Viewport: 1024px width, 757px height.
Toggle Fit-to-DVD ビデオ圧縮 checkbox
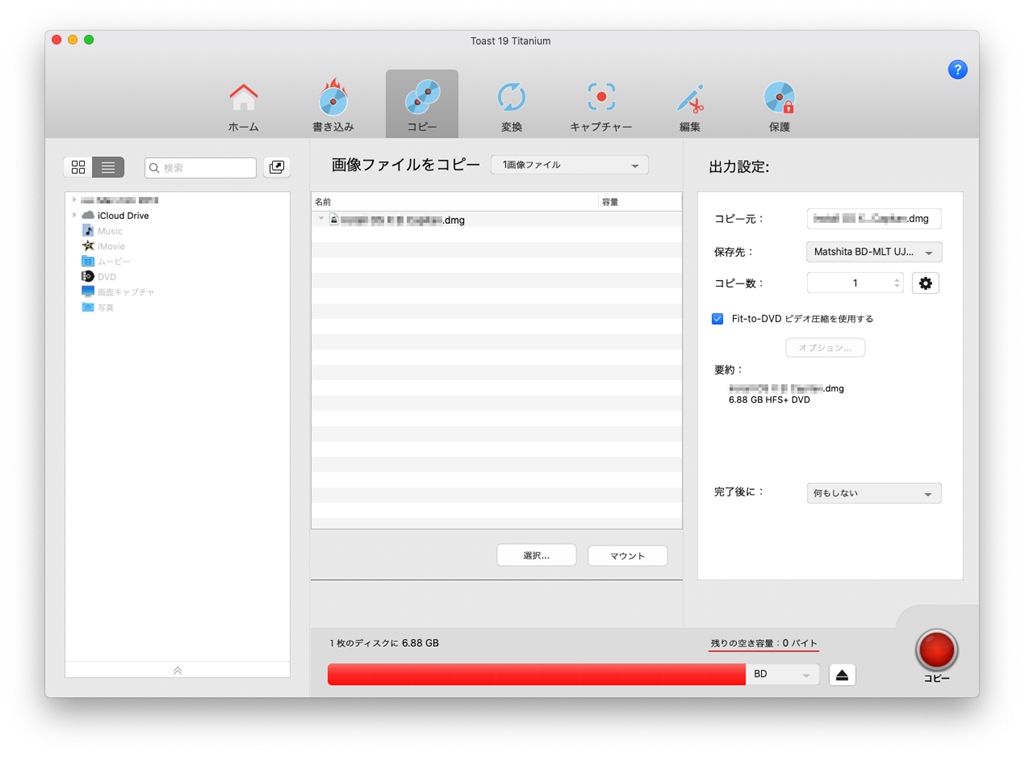717,319
